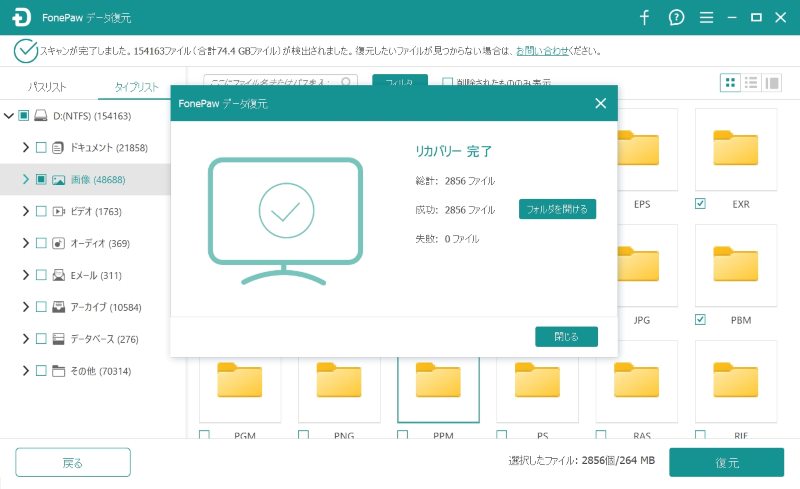This screenshot has height=489, width=800.
Task: Expand the オーディオ category
Action: click(26, 243)
